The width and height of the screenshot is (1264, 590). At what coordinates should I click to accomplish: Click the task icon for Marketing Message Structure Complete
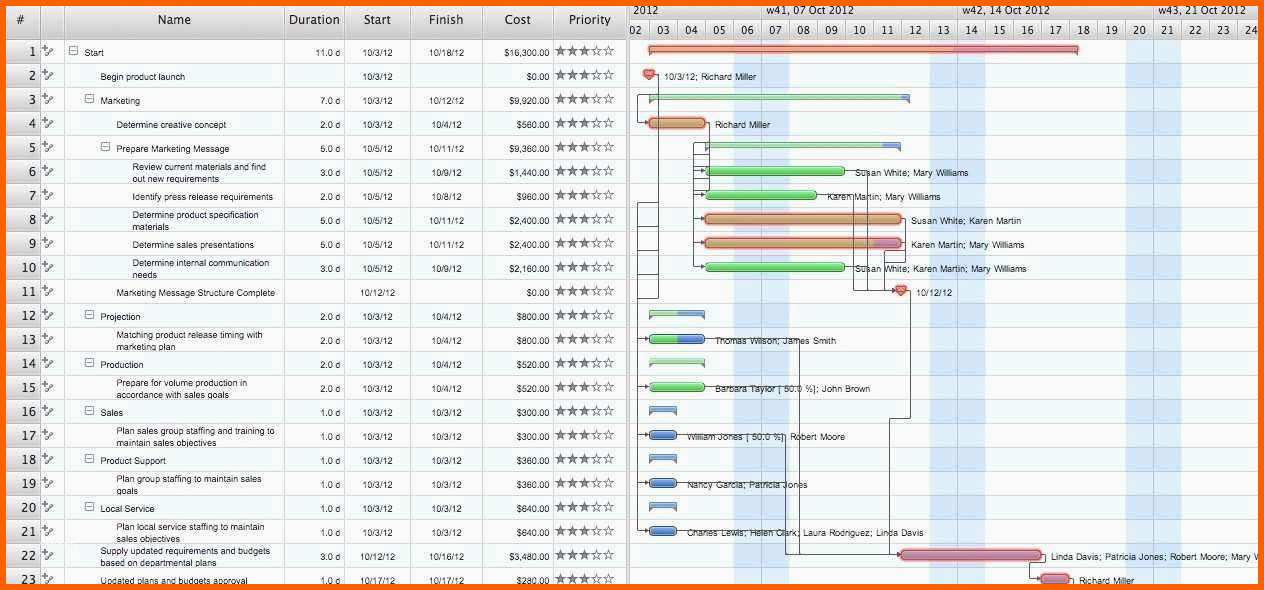click(x=48, y=291)
